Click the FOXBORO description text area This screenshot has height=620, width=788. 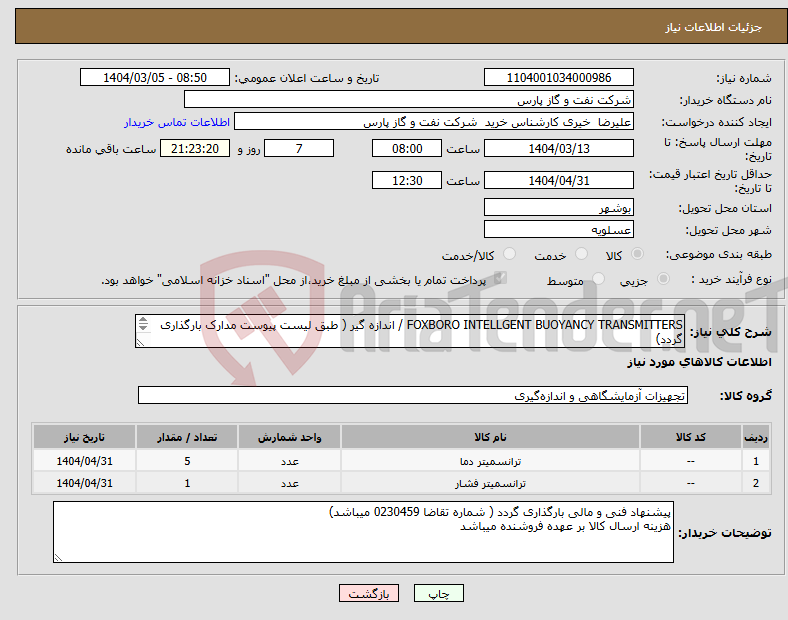pyautogui.click(x=410, y=331)
